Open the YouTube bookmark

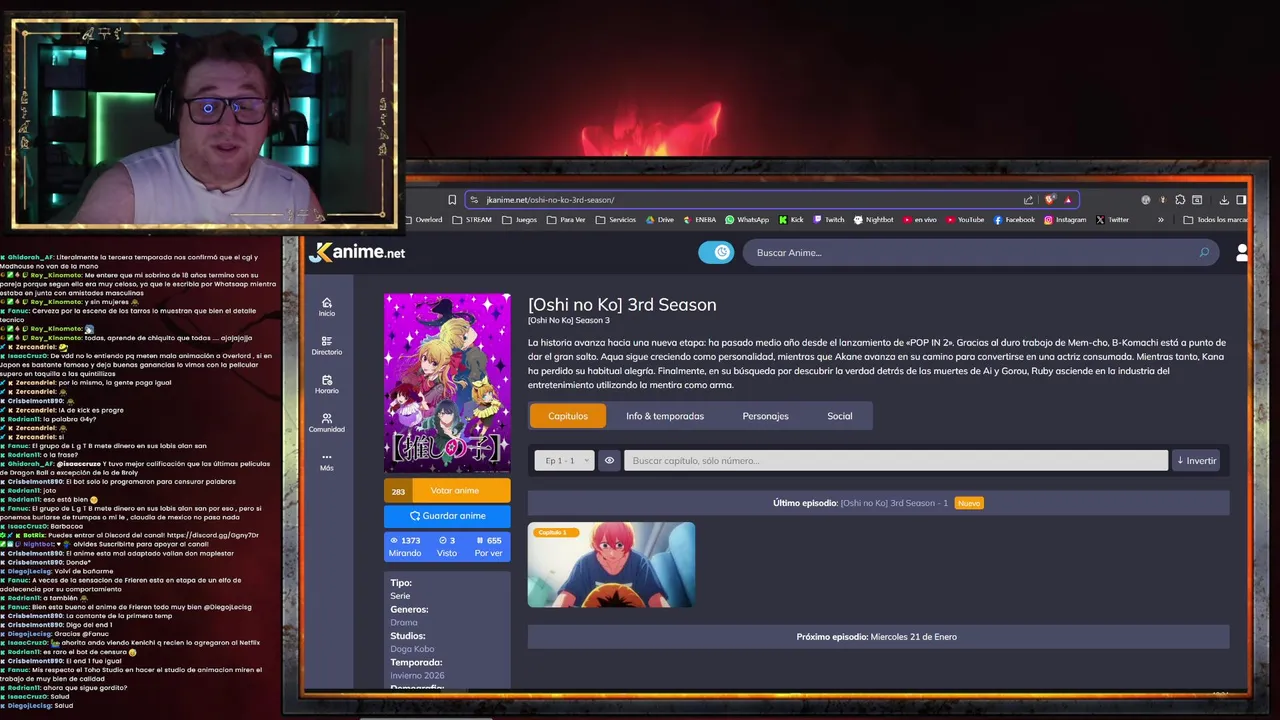pos(965,220)
